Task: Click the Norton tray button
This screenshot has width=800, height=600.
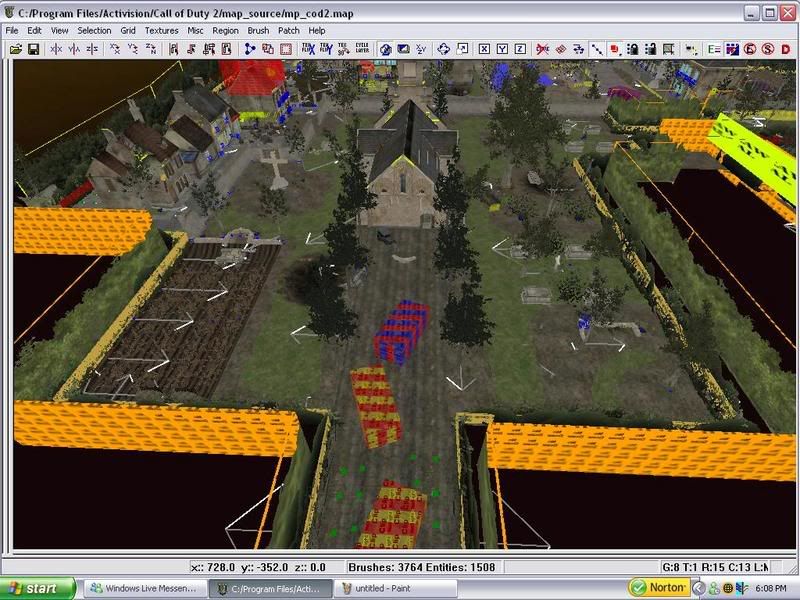Action: point(659,588)
